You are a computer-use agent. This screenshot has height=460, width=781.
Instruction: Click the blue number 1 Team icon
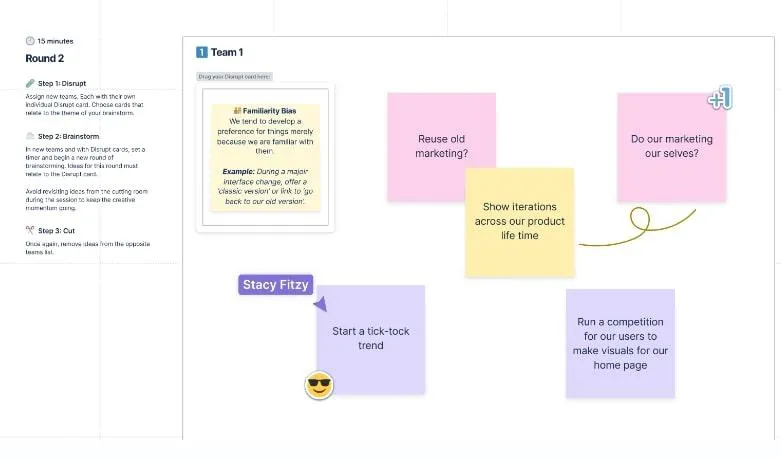pos(202,52)
